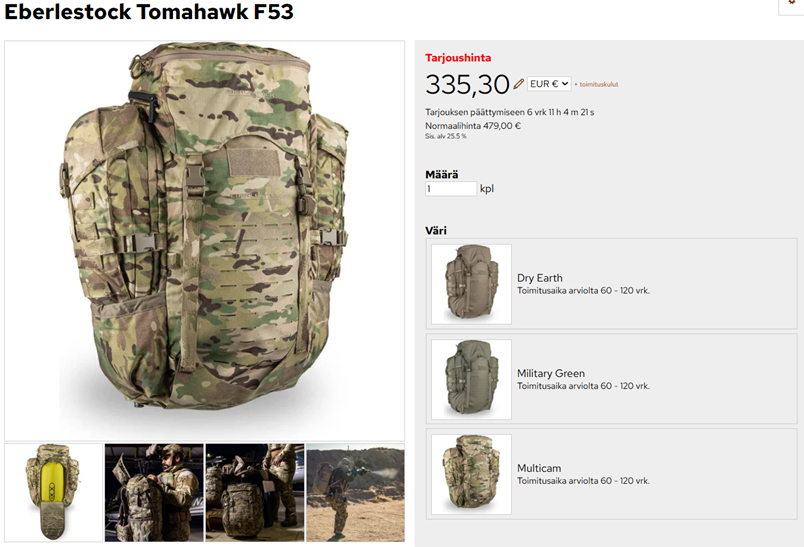Open thumbnail of soldier firing a rifle
The width and height of the screenshot is (804, 547).
pos(355,493)
